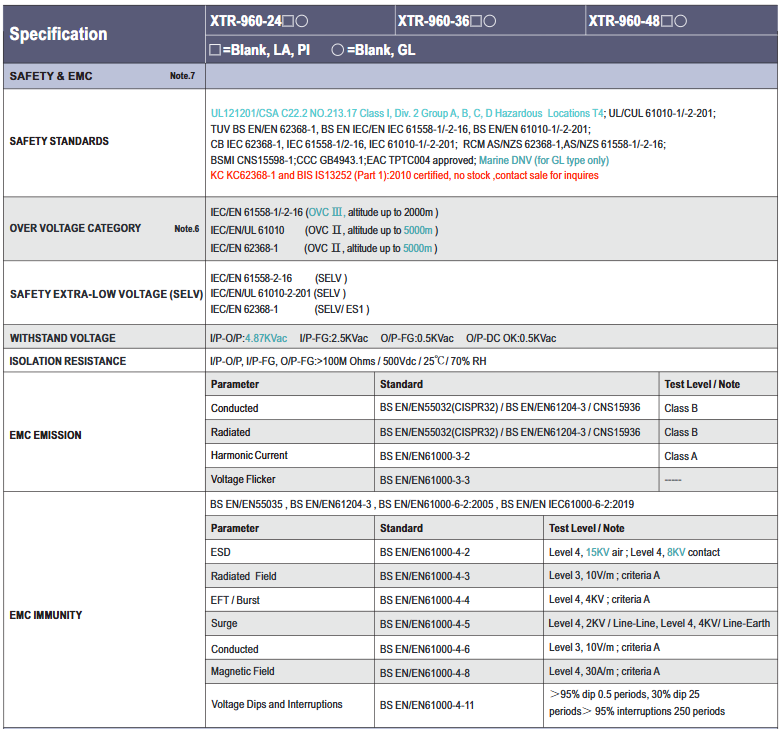
Task: Click the Note.6 reference
Action: click(187, 229)
